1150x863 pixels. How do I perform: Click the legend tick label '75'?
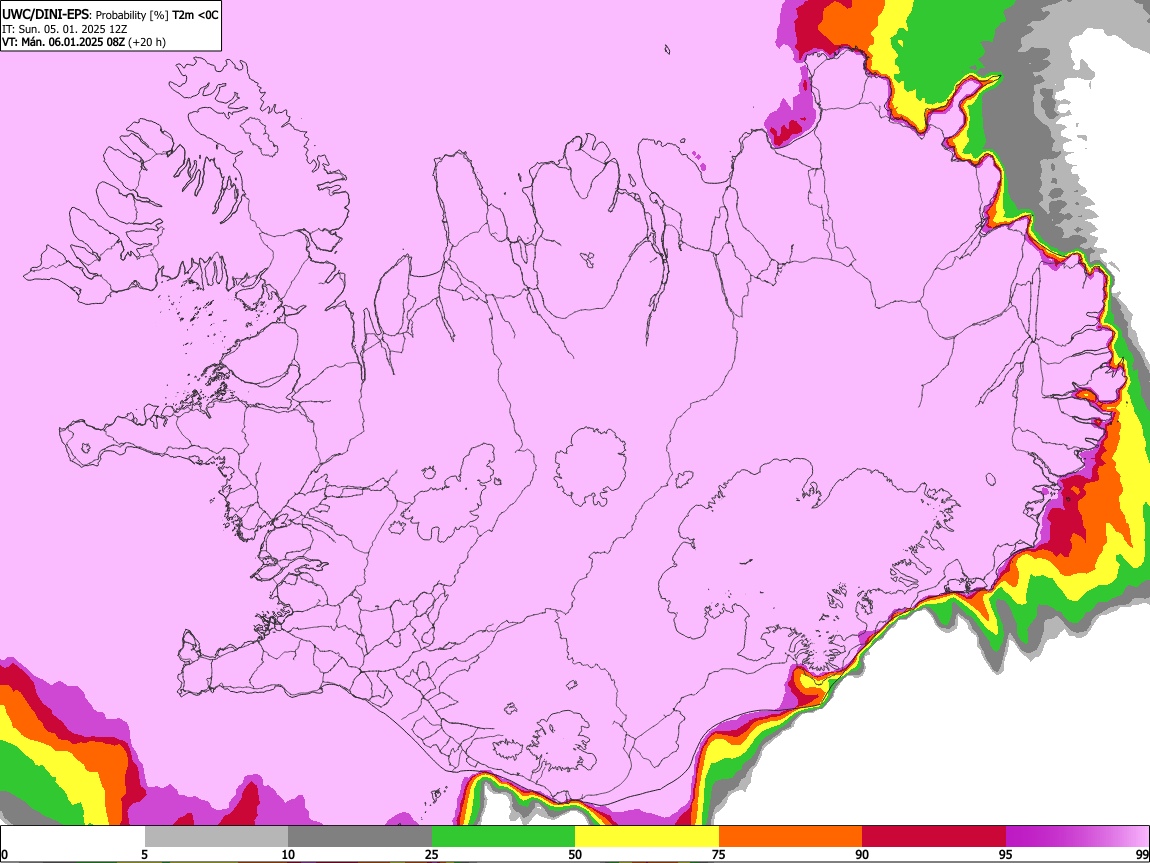(x=719, y=855)
